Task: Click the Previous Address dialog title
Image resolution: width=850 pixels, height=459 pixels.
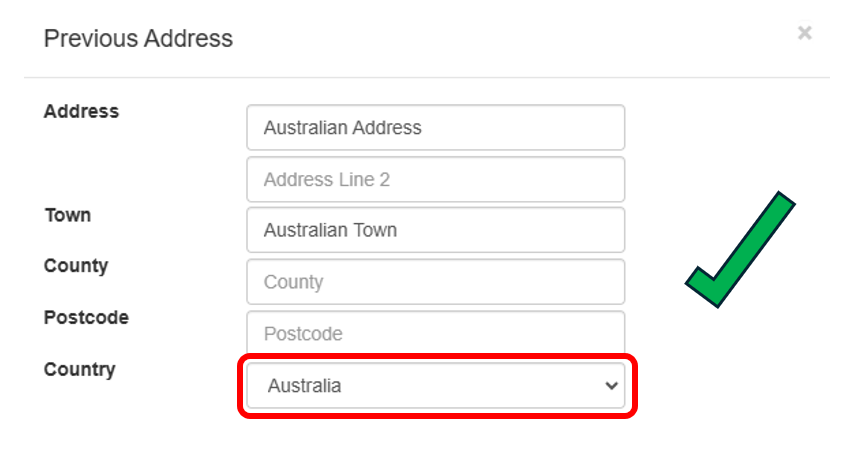Action: click(138, 39)
